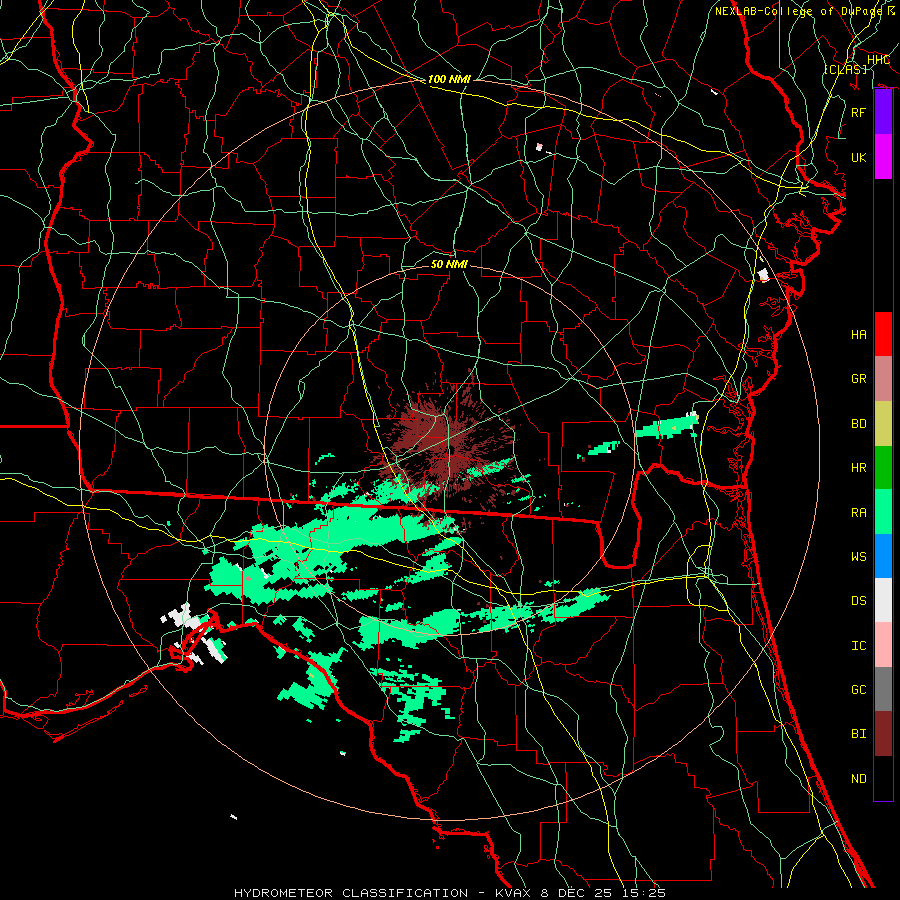The width and height of the screenshot is (900, 900).
Task: Click the ND black legend swatch
Action: [x=883, y=778]
